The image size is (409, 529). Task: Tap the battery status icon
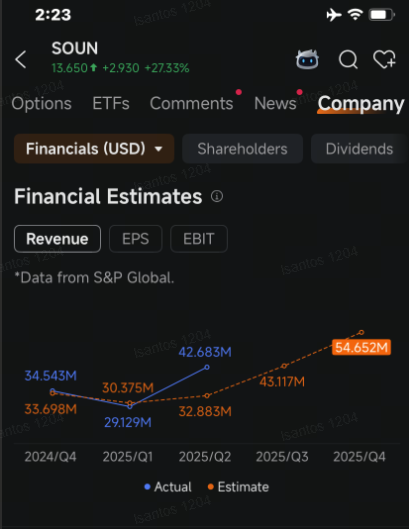[x=381, y=15]
